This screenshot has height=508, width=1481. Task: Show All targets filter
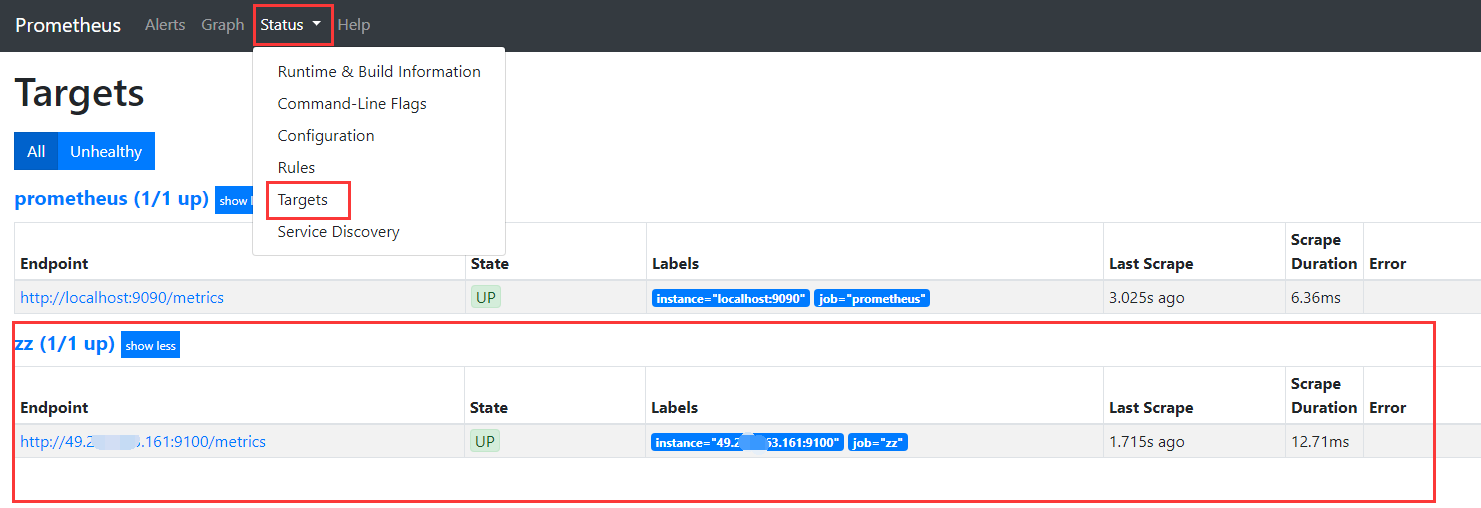pos(36,151)
